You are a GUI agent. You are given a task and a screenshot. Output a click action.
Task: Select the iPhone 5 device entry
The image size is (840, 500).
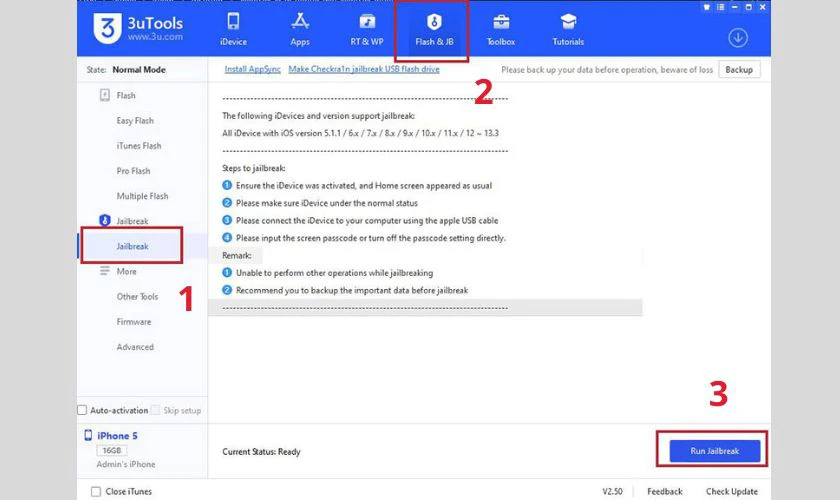pos(111,436)
